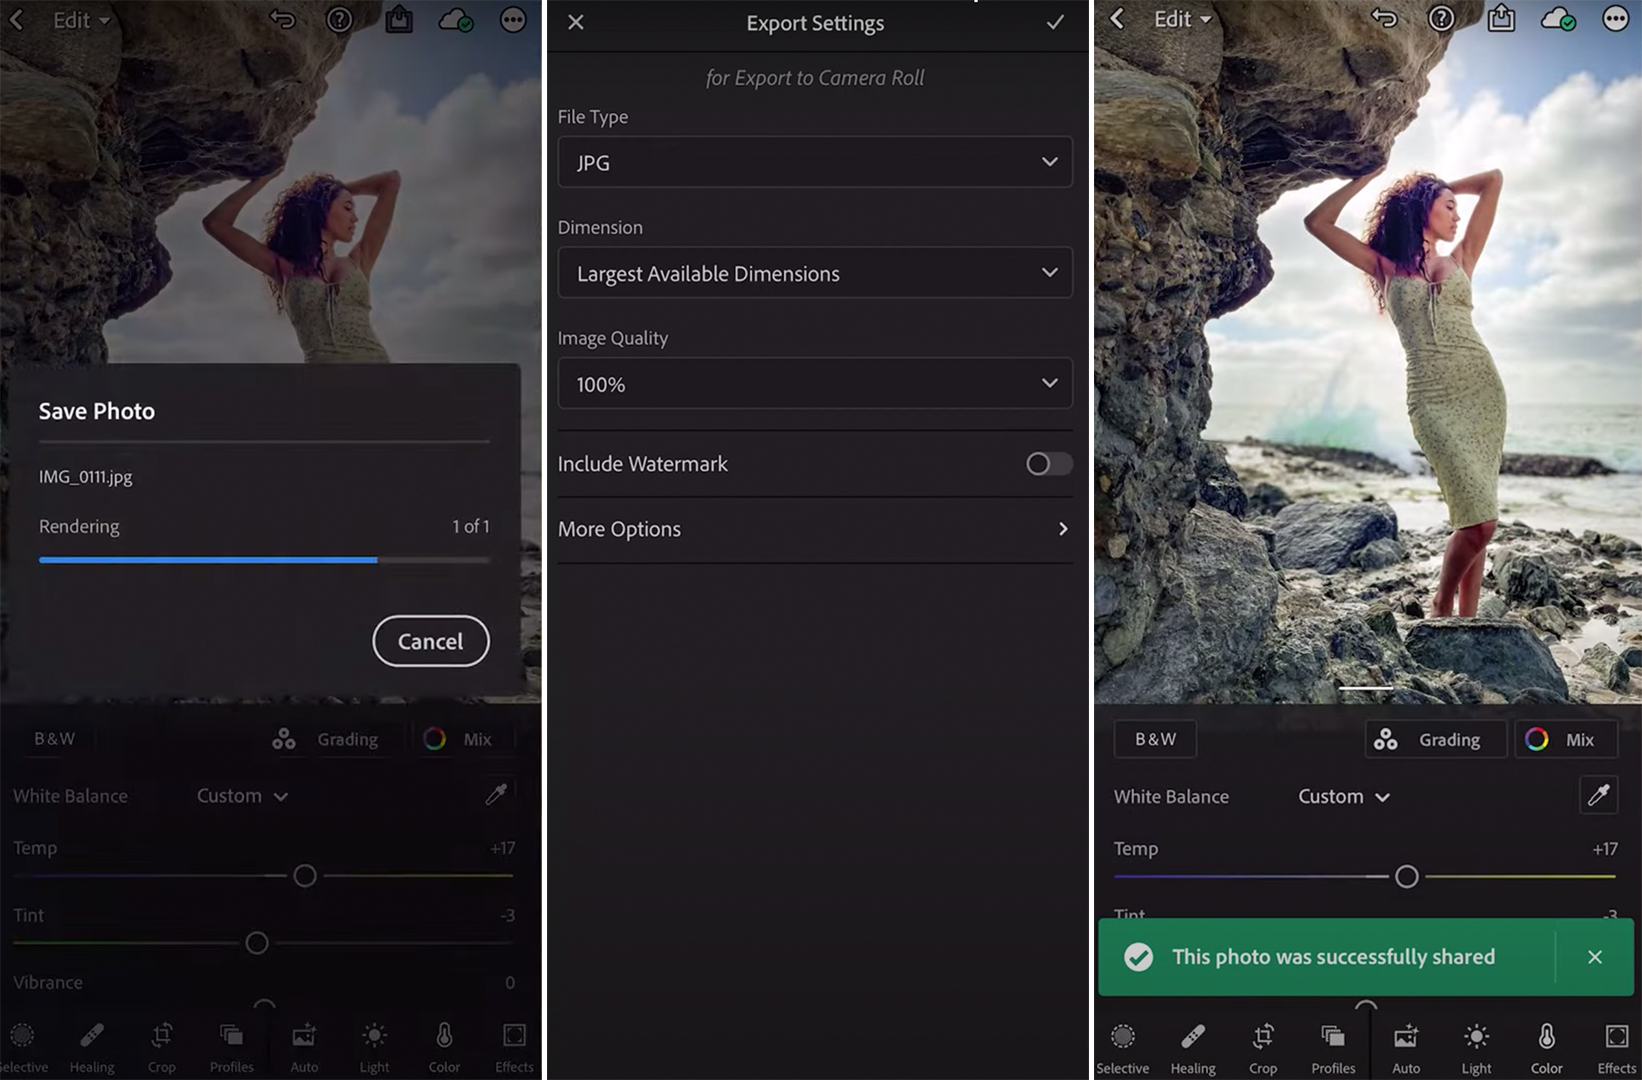Open the File Type JPG dropdown
The image size is (1642, 1080).
pyautogui.click(x=814, y=162)
